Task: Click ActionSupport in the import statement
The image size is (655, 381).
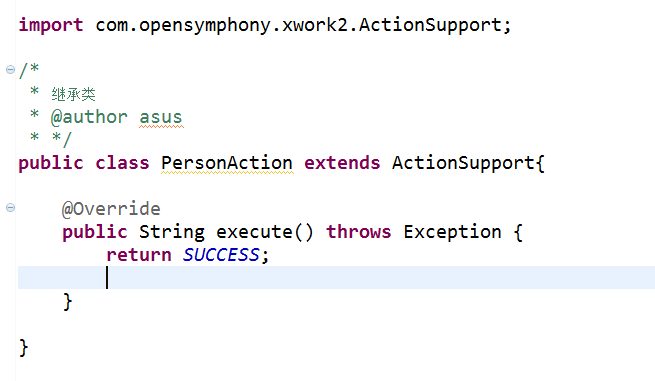Action: coord(430,25)
